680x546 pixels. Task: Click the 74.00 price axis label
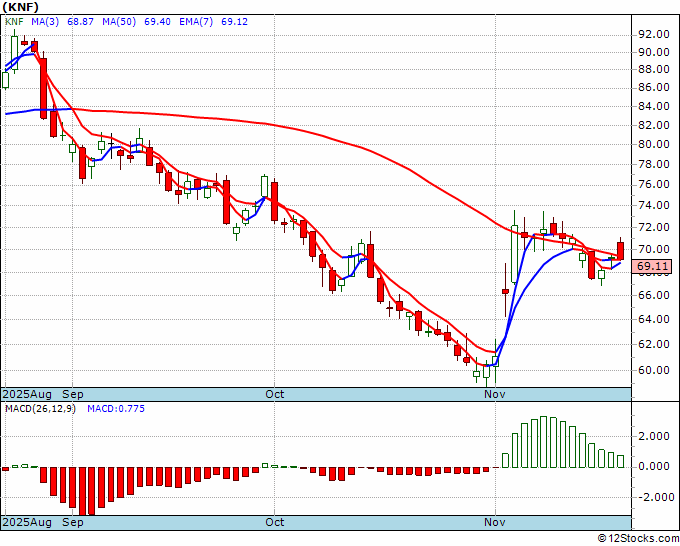click(654, 205)
